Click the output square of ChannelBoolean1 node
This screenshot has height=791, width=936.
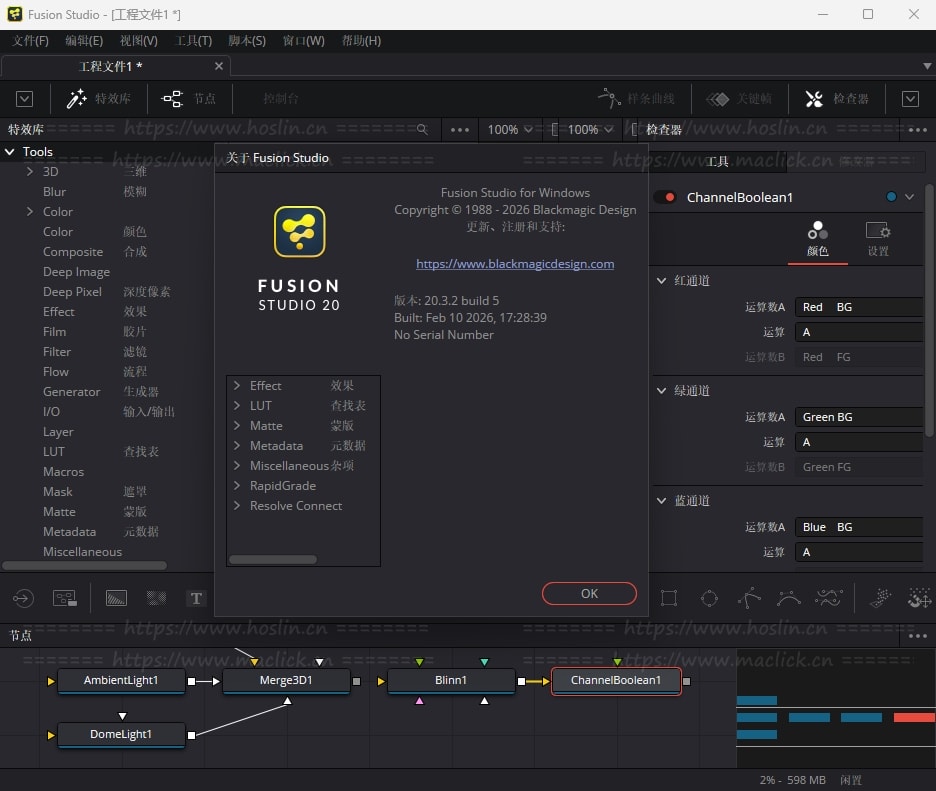(x=686, y=681)
